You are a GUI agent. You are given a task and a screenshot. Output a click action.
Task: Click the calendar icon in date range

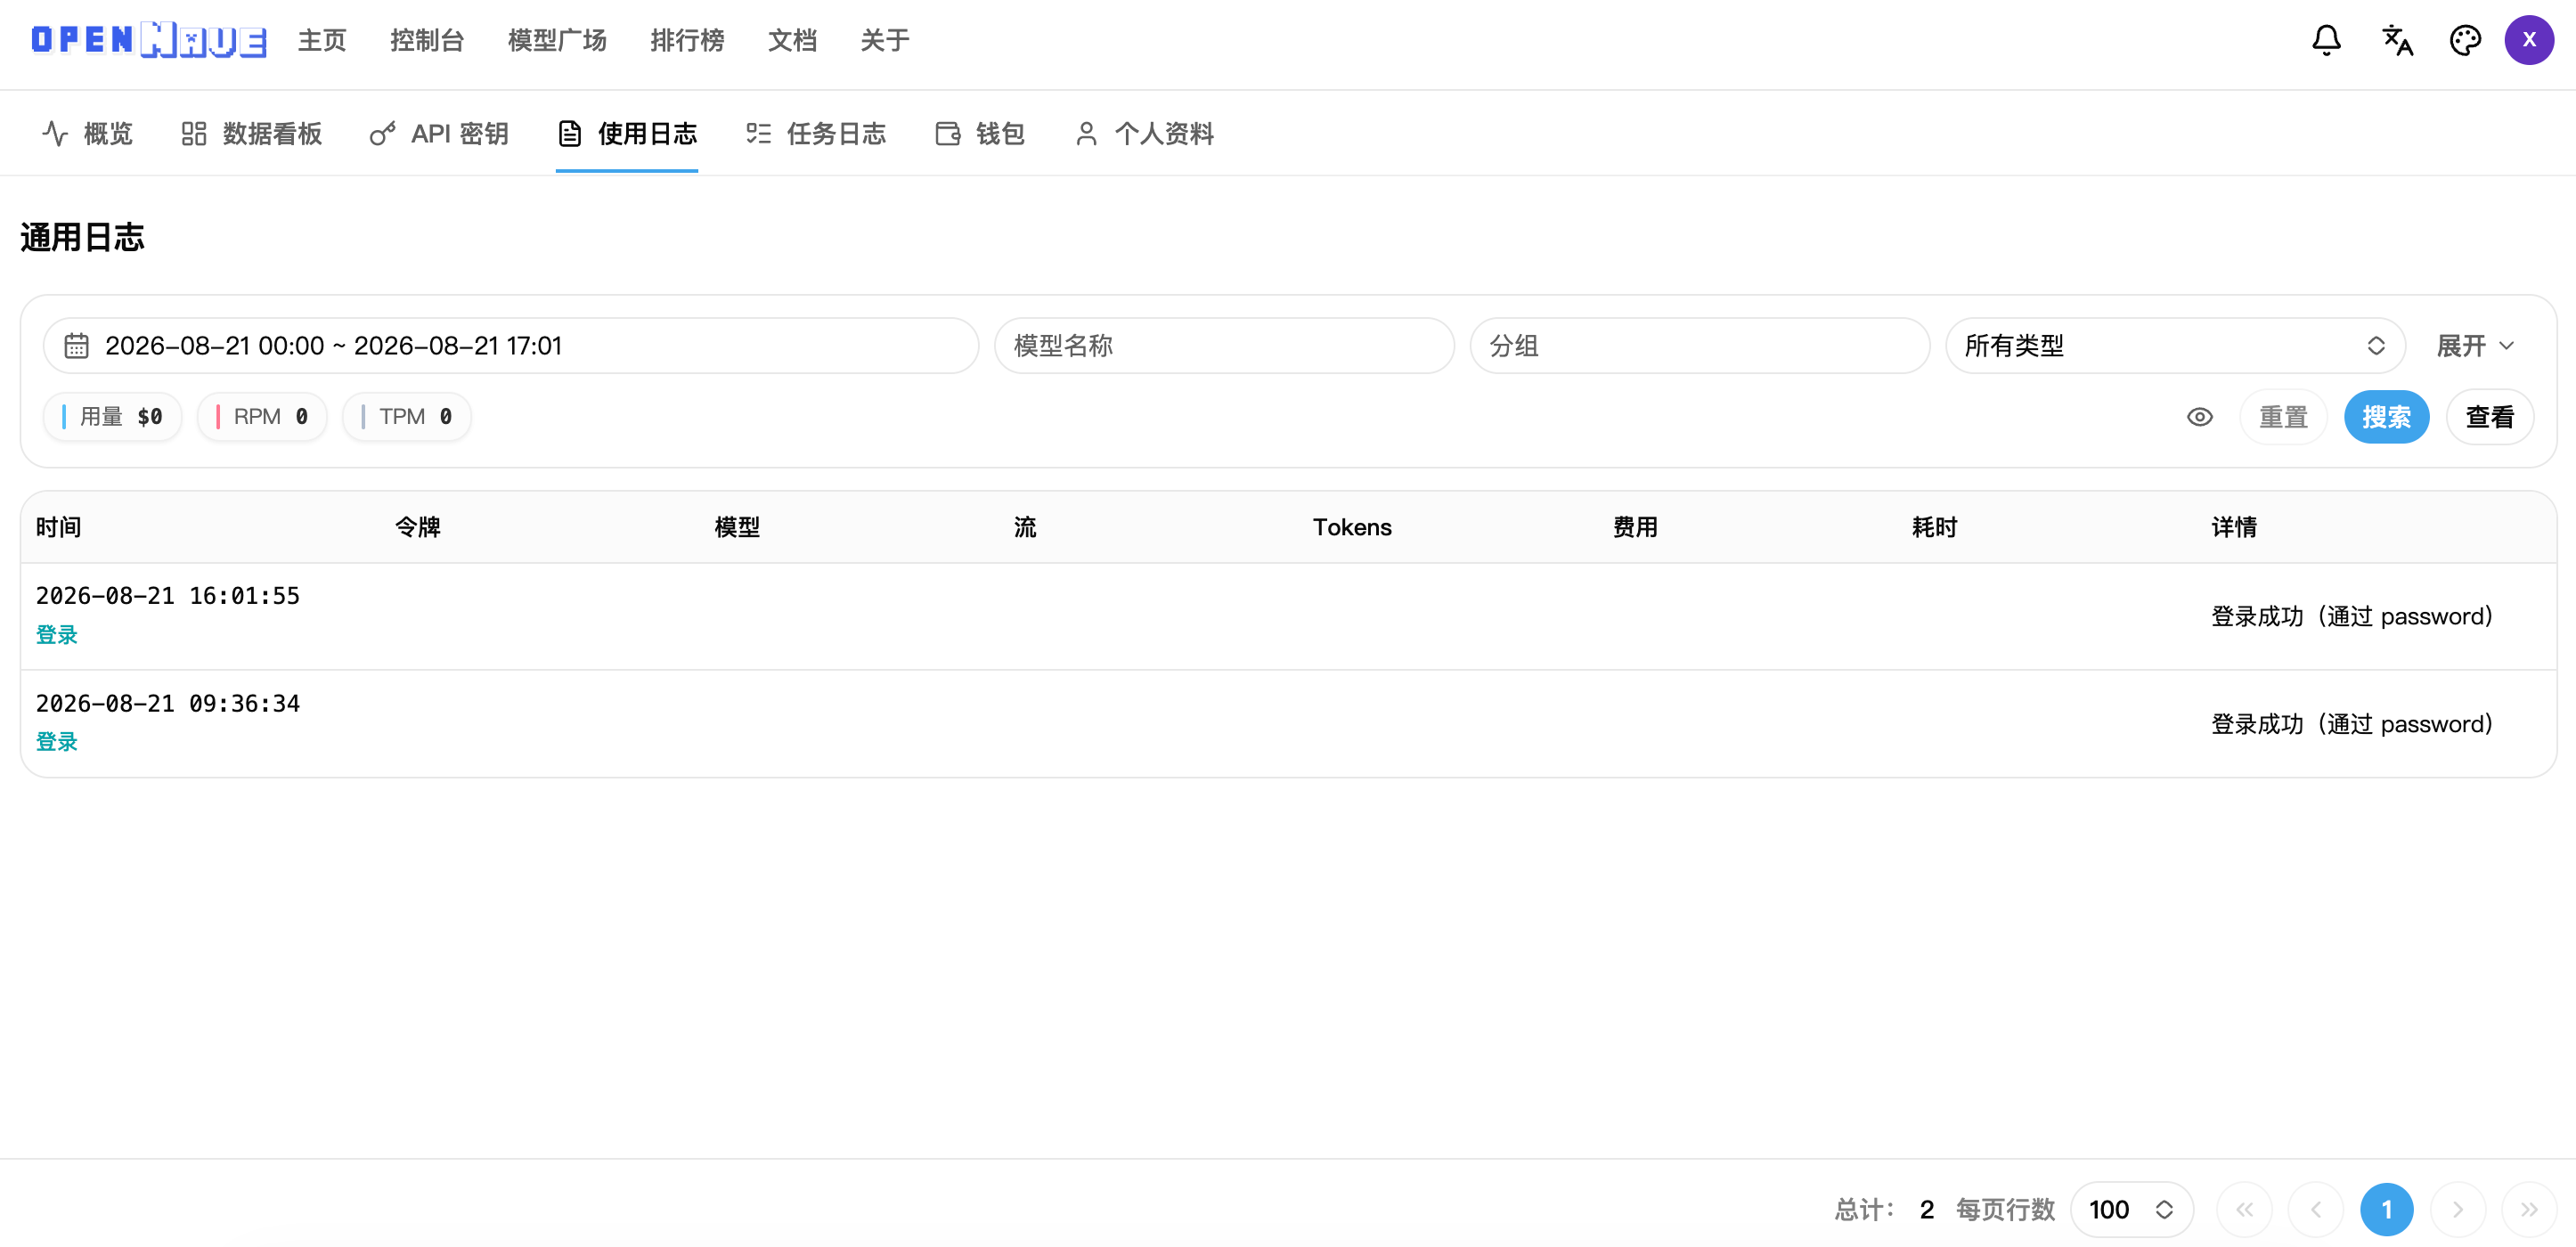click(77, 346)
